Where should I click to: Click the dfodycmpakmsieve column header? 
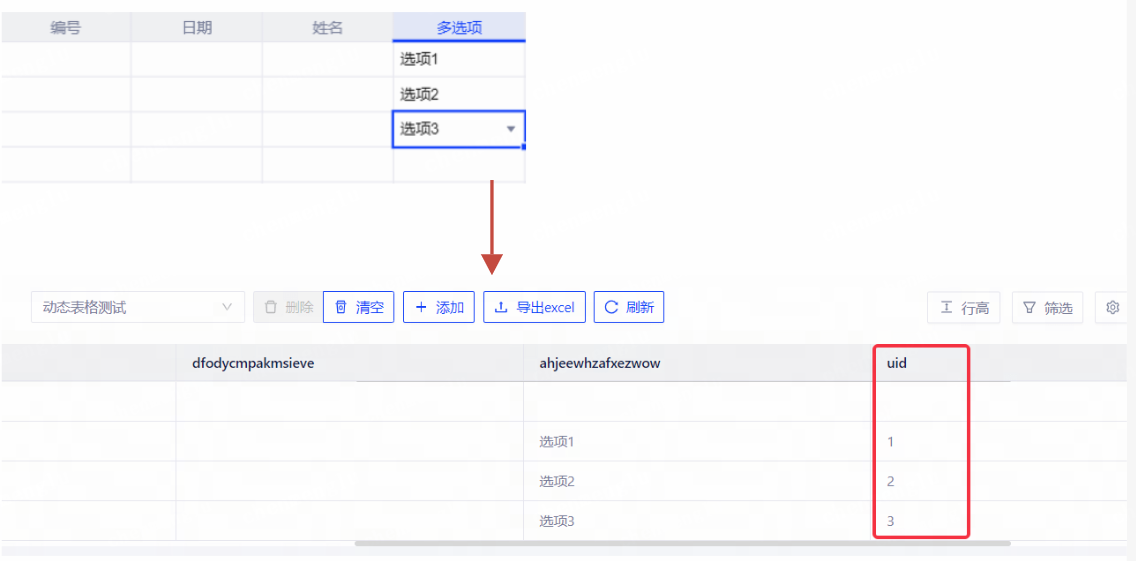tap(253, 363)
